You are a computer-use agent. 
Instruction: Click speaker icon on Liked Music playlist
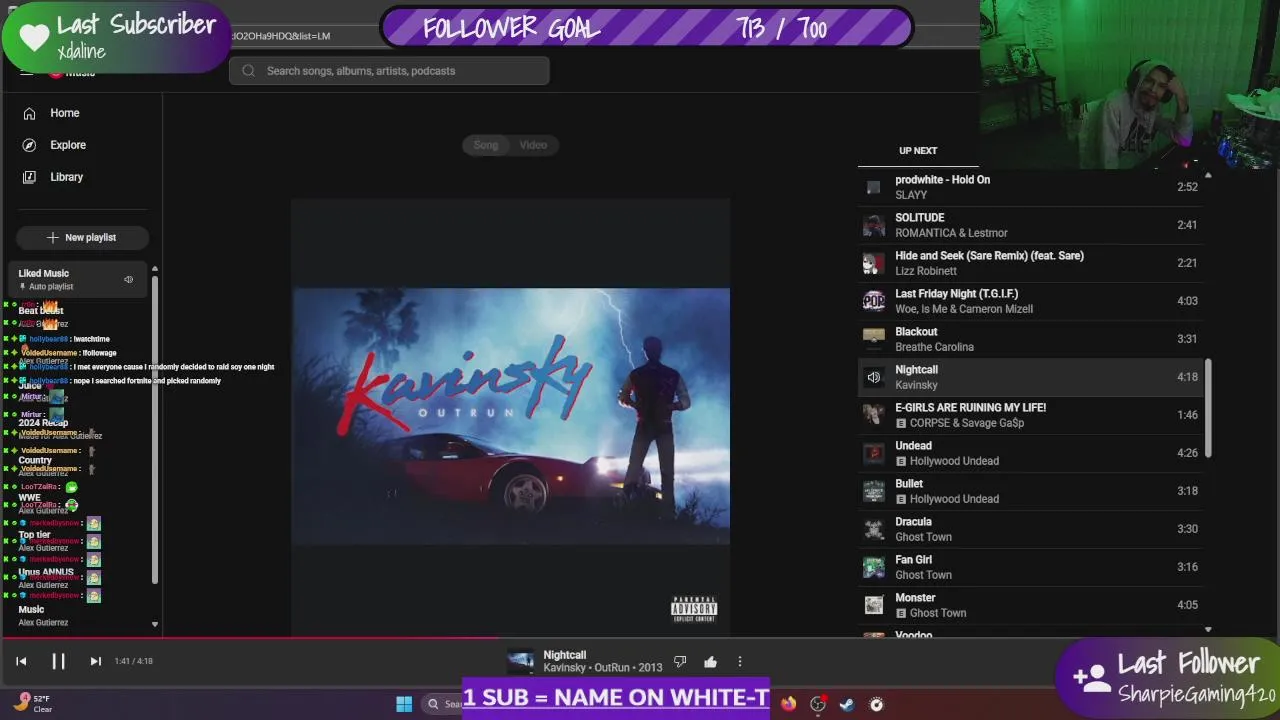point(128,280)
